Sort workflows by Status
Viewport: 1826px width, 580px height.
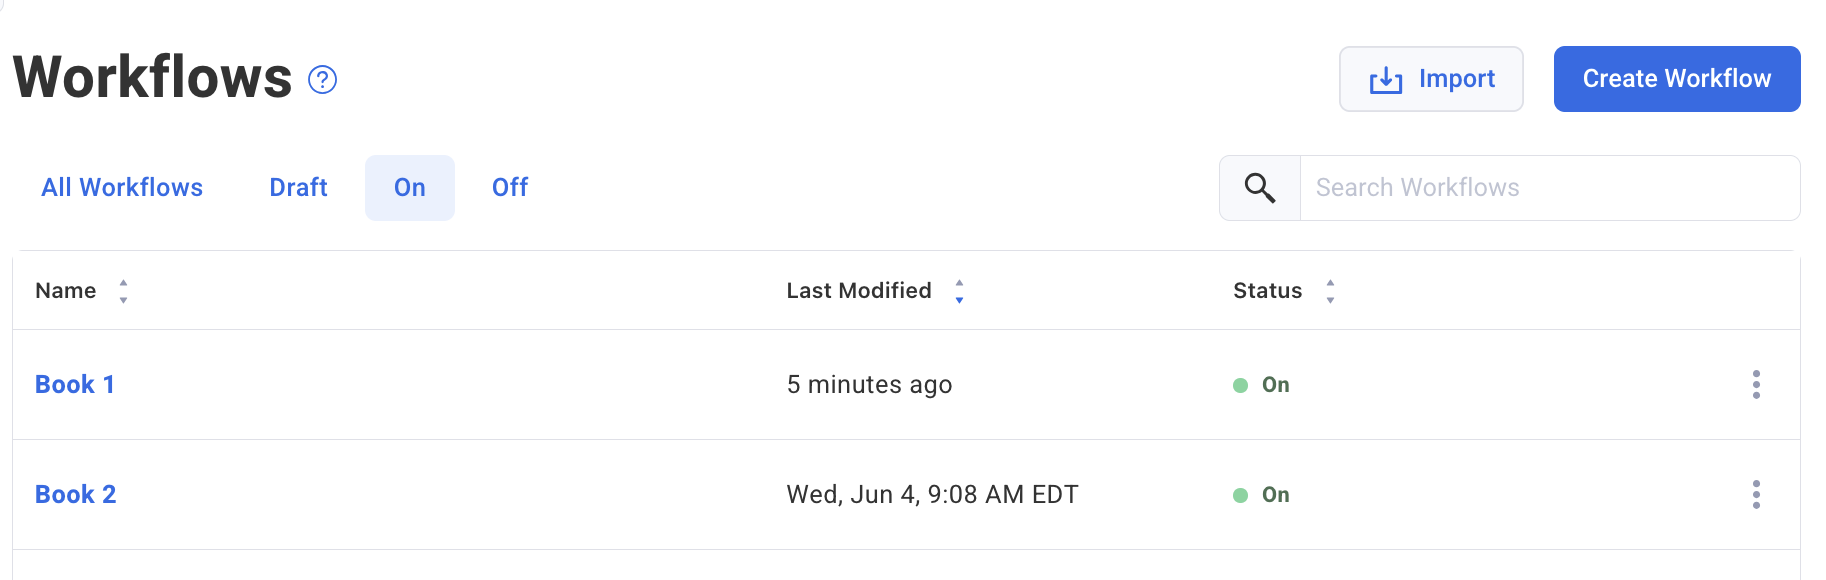click(1330, 290)
